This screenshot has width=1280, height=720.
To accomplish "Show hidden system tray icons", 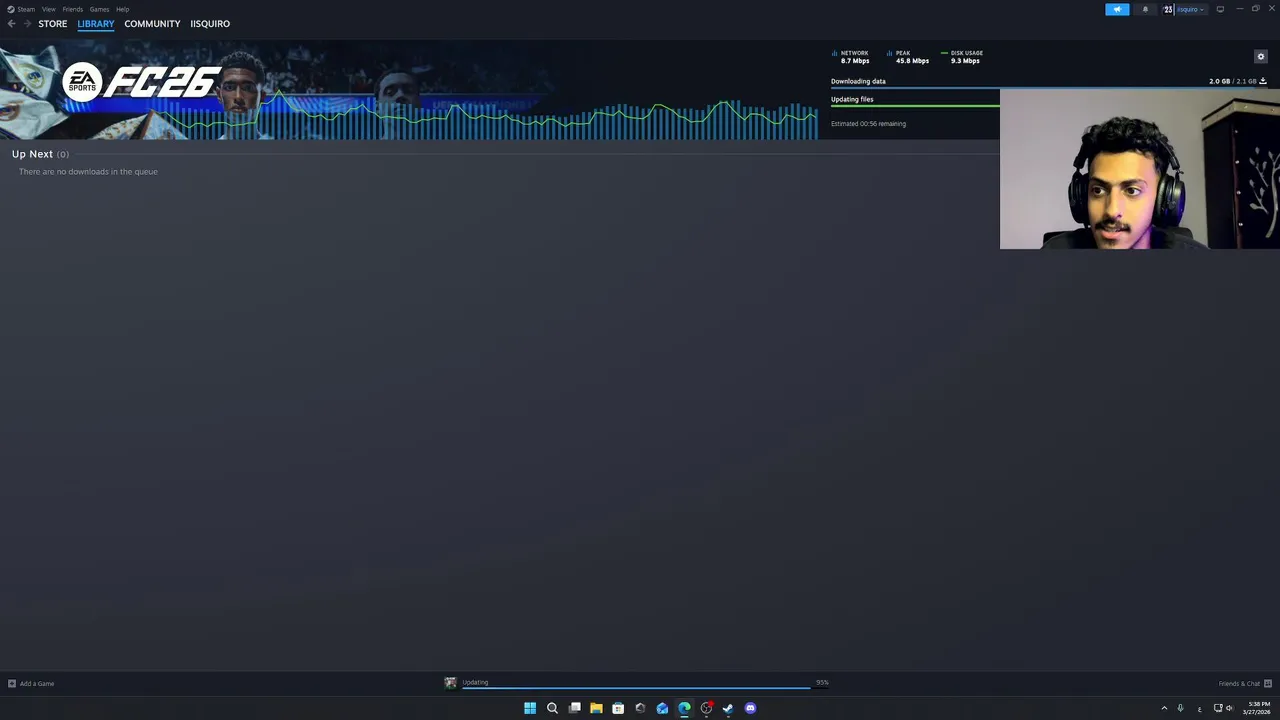I will pyautogui.click(x=1164, y=708).
